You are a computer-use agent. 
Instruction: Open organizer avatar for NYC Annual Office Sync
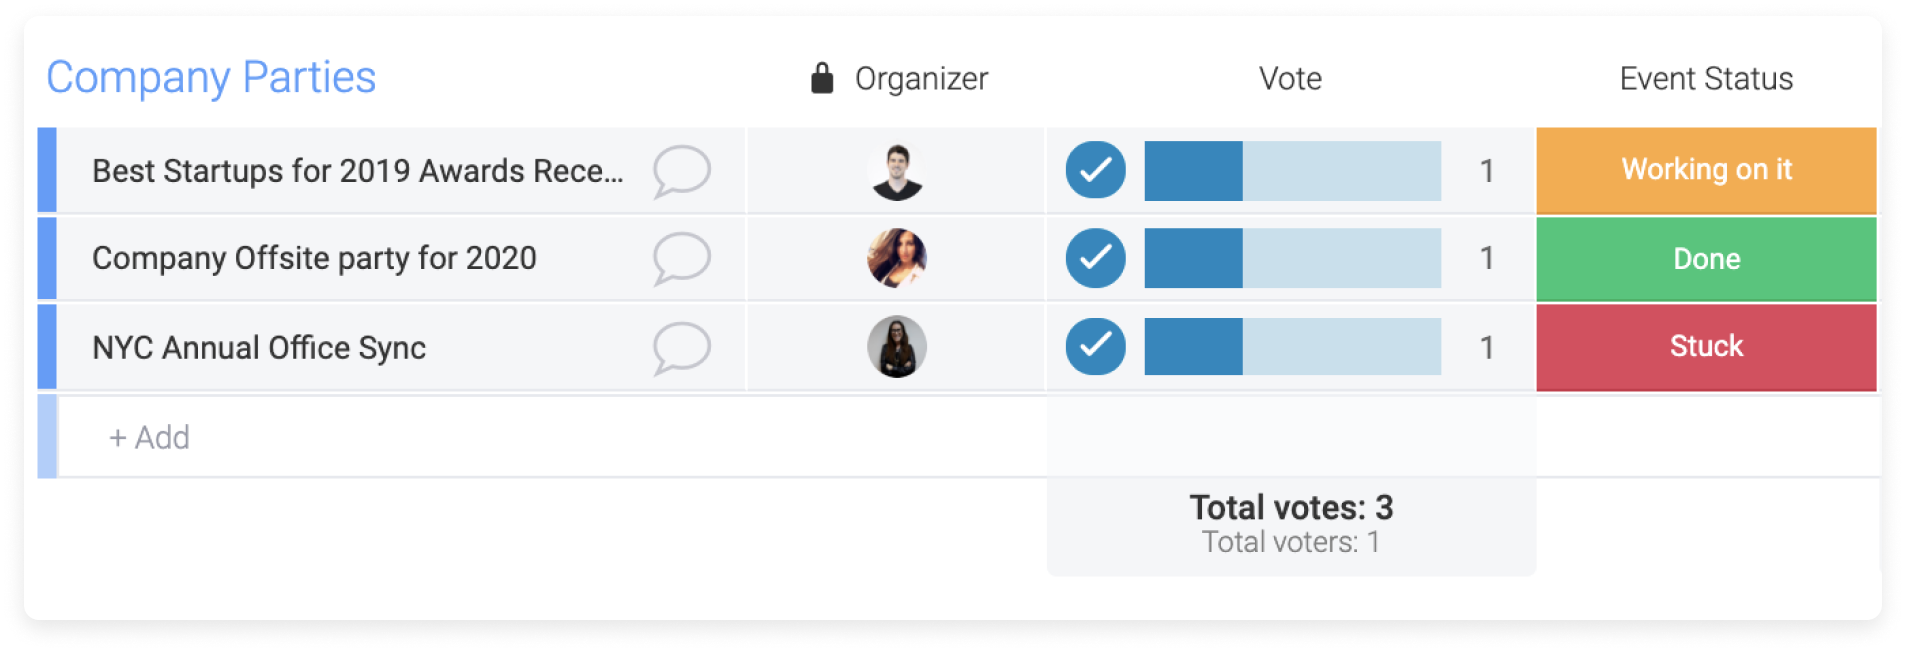pos(896,347)
